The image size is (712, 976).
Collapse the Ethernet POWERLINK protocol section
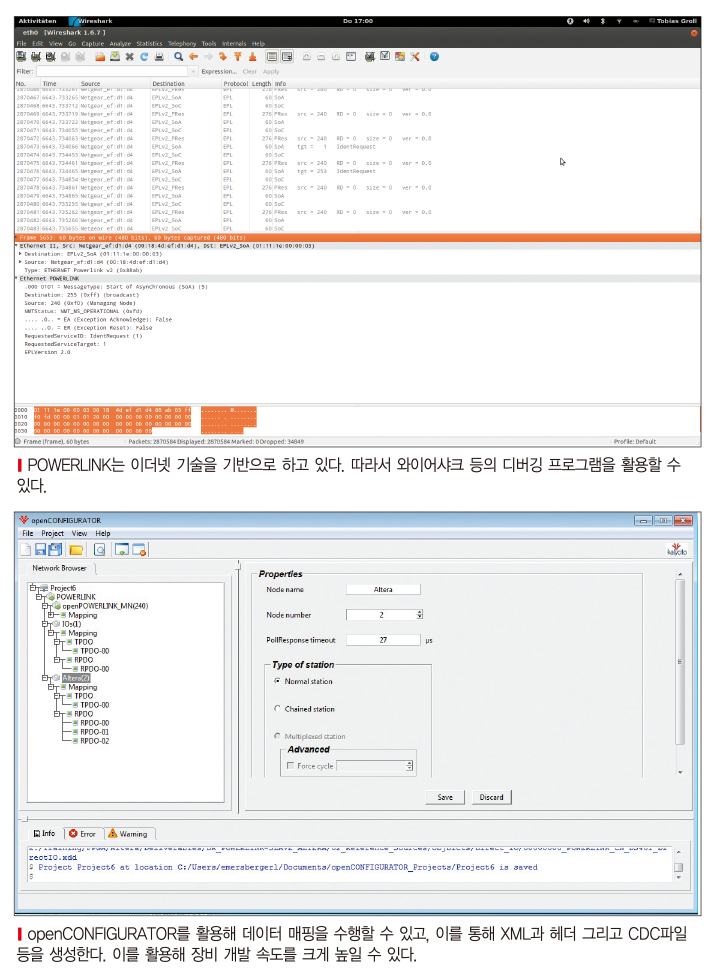(17, 278)
